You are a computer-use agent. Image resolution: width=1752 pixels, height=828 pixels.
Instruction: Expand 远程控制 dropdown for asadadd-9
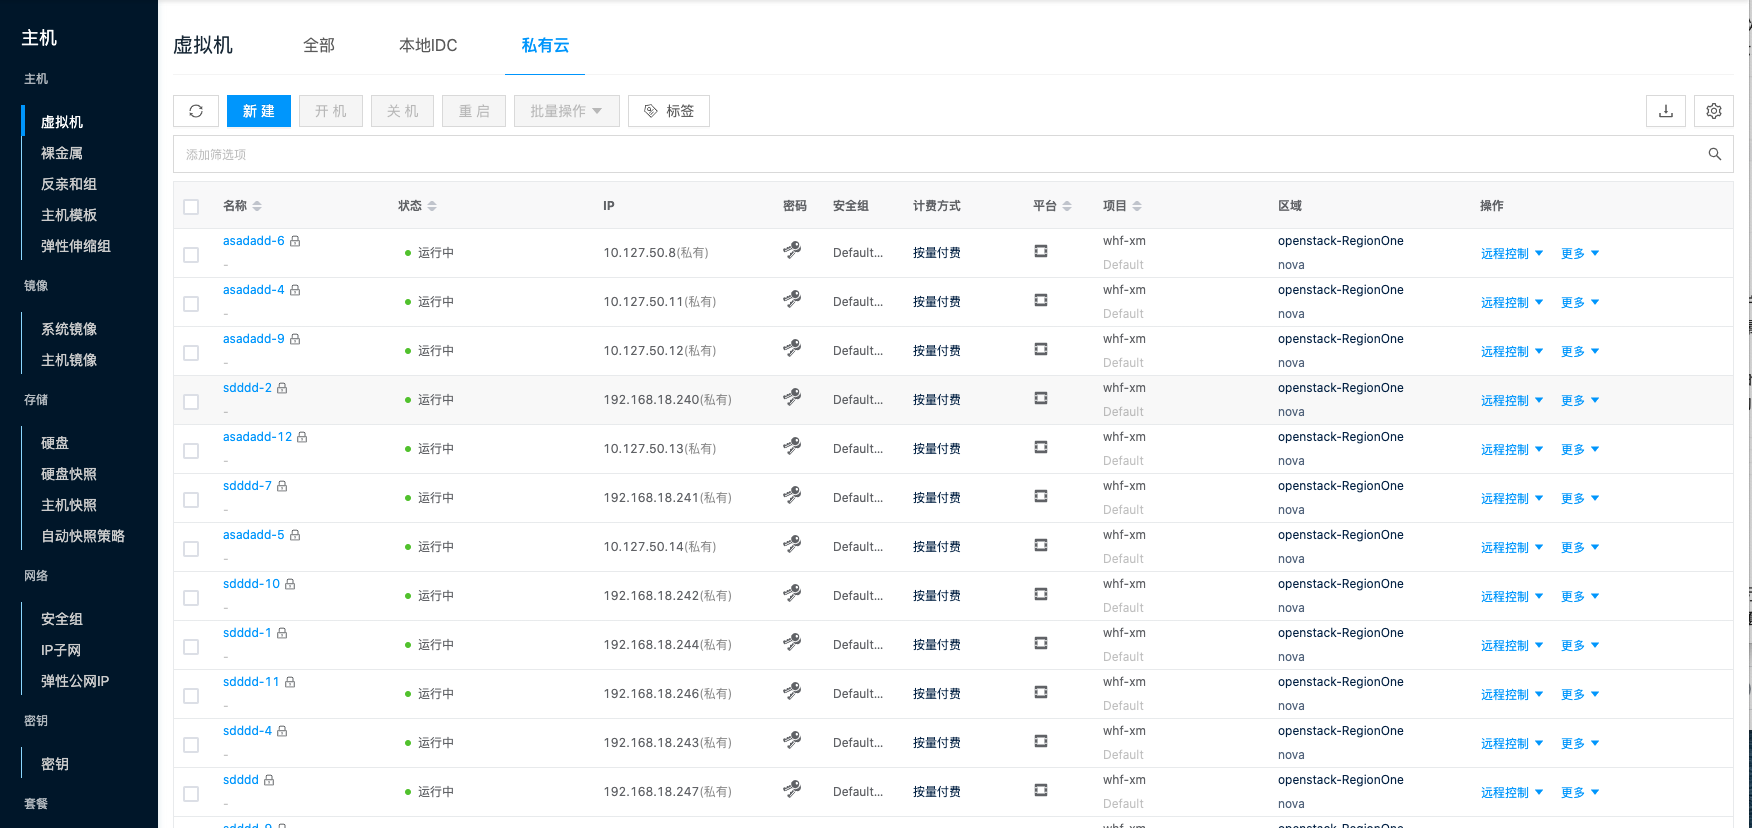[x=1512, y=352]
